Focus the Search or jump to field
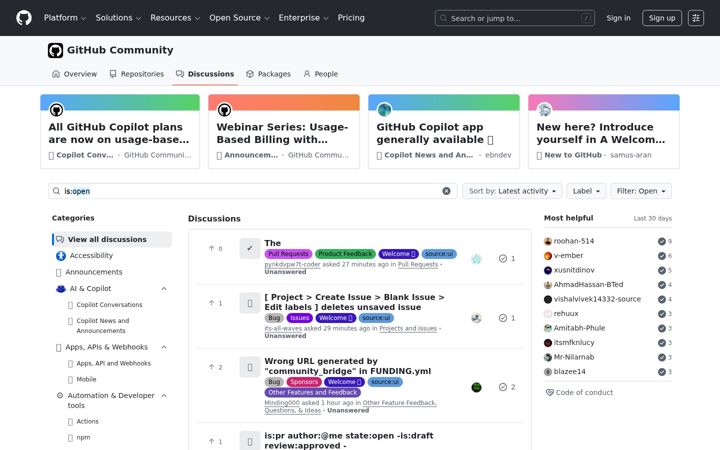Image resolution: width=720 pixels, height=450 pixels. pos(515,18)
